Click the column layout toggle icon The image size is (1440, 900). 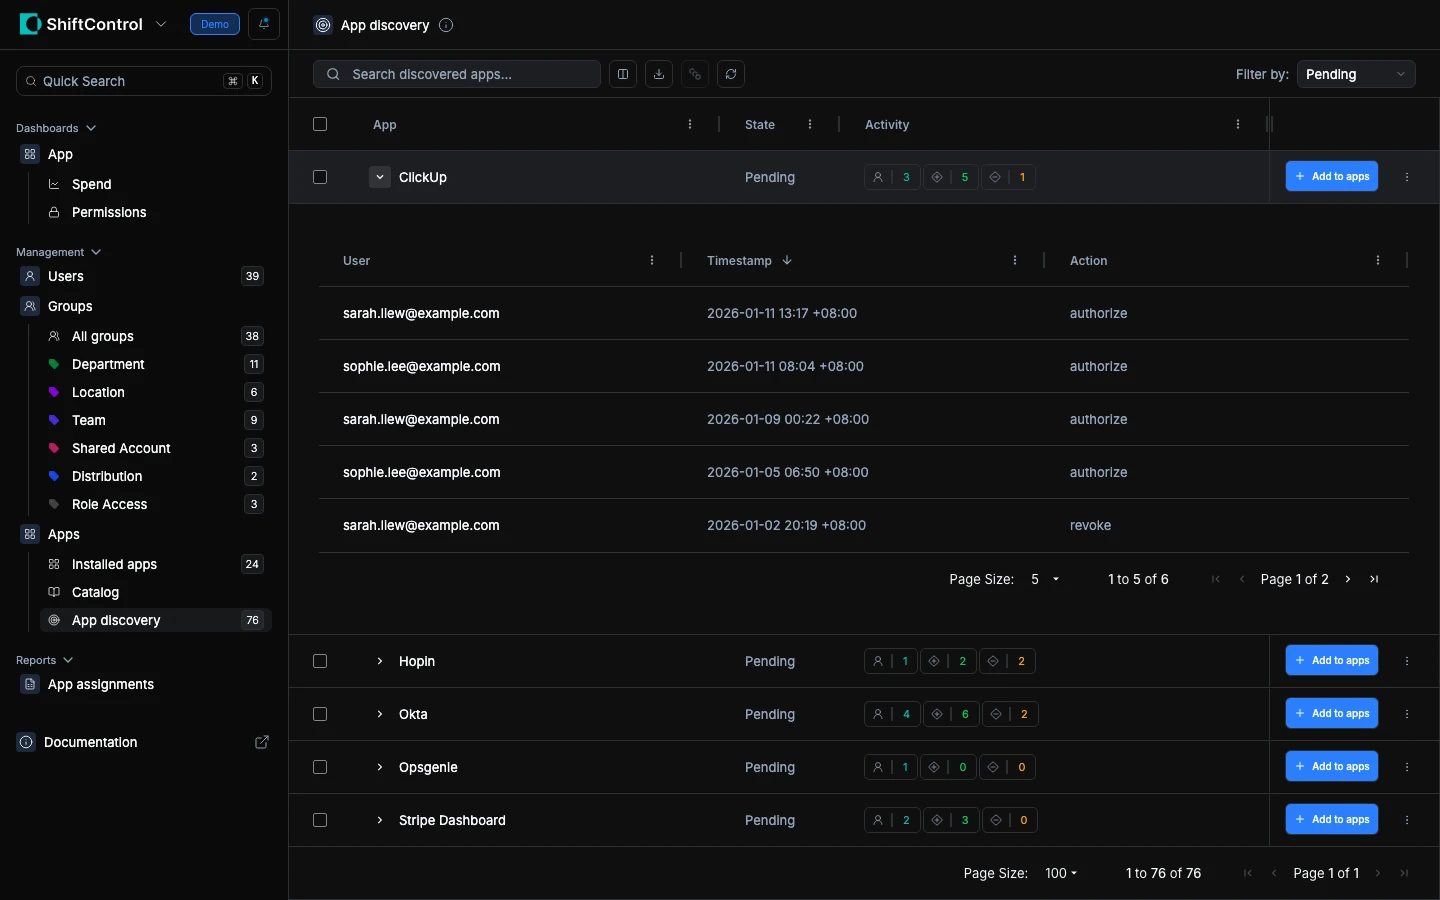click(623, 74)
